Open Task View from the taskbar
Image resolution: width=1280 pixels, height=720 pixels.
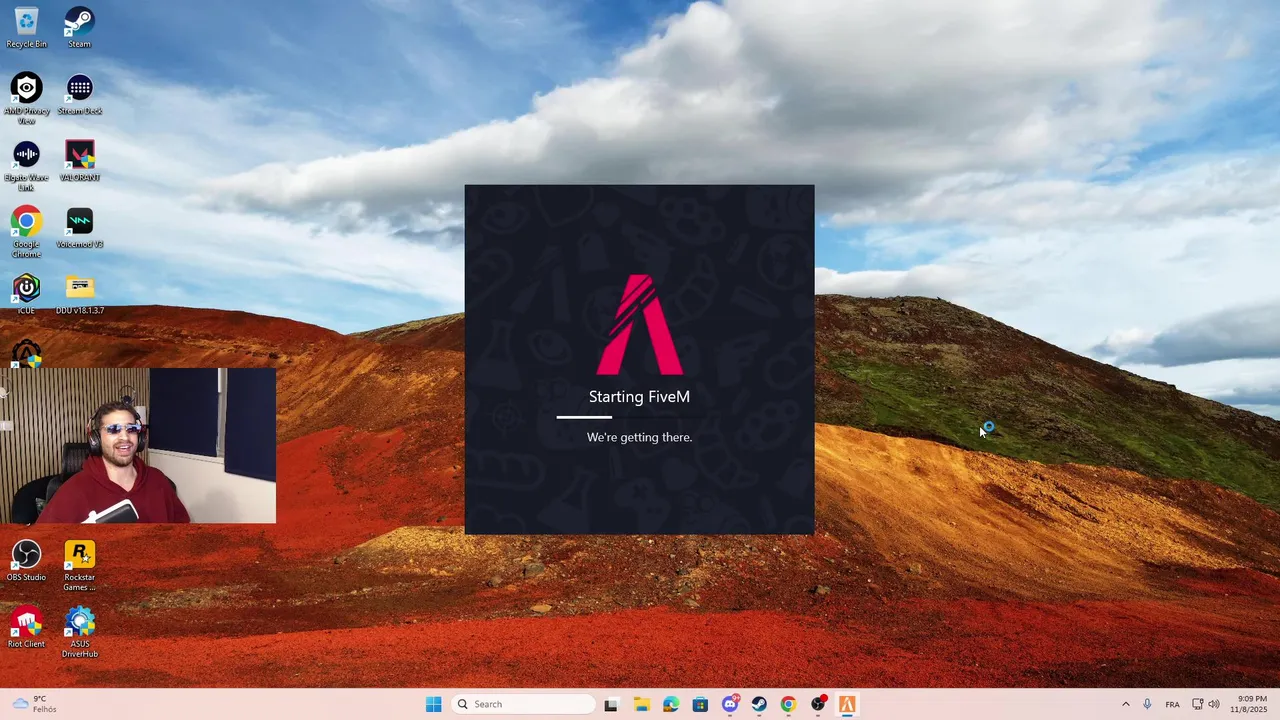coord(611,704)
